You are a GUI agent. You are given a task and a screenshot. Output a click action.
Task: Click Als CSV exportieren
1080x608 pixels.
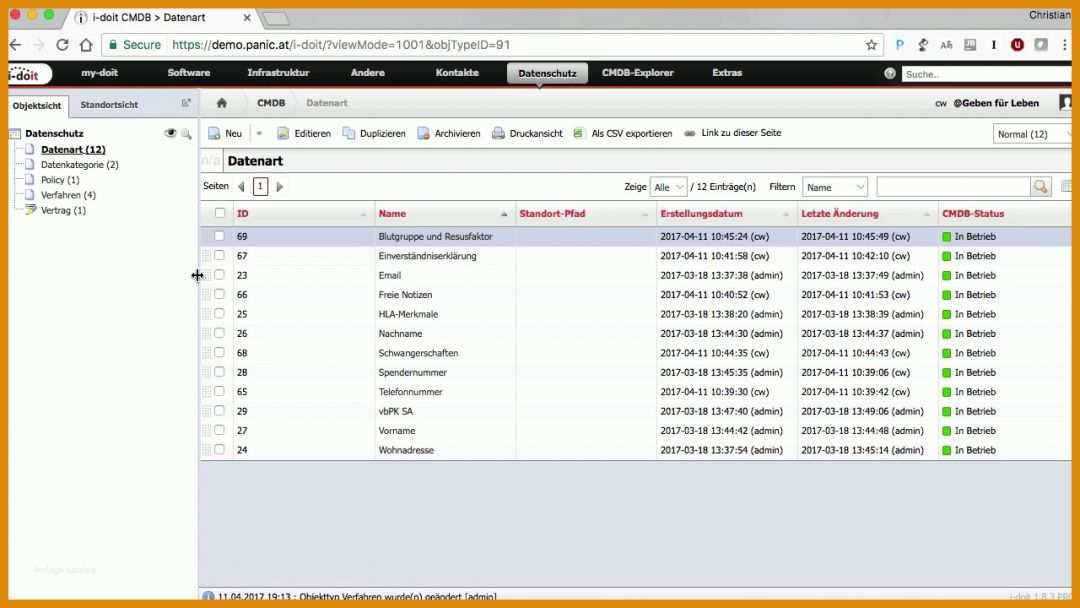(623, 134)
